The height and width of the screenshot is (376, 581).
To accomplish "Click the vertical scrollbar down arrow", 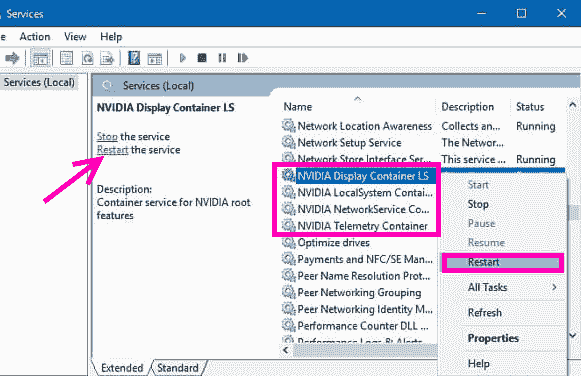I will (572, 336).
